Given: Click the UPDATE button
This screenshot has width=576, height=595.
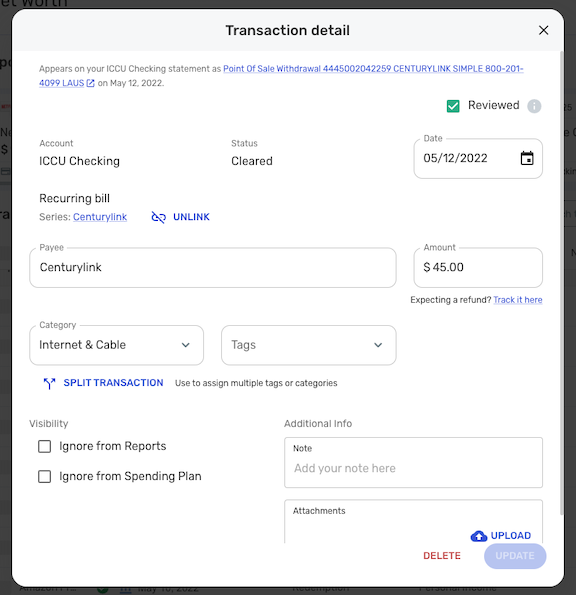Looking at the screenshot, I should tap(515, 556).
